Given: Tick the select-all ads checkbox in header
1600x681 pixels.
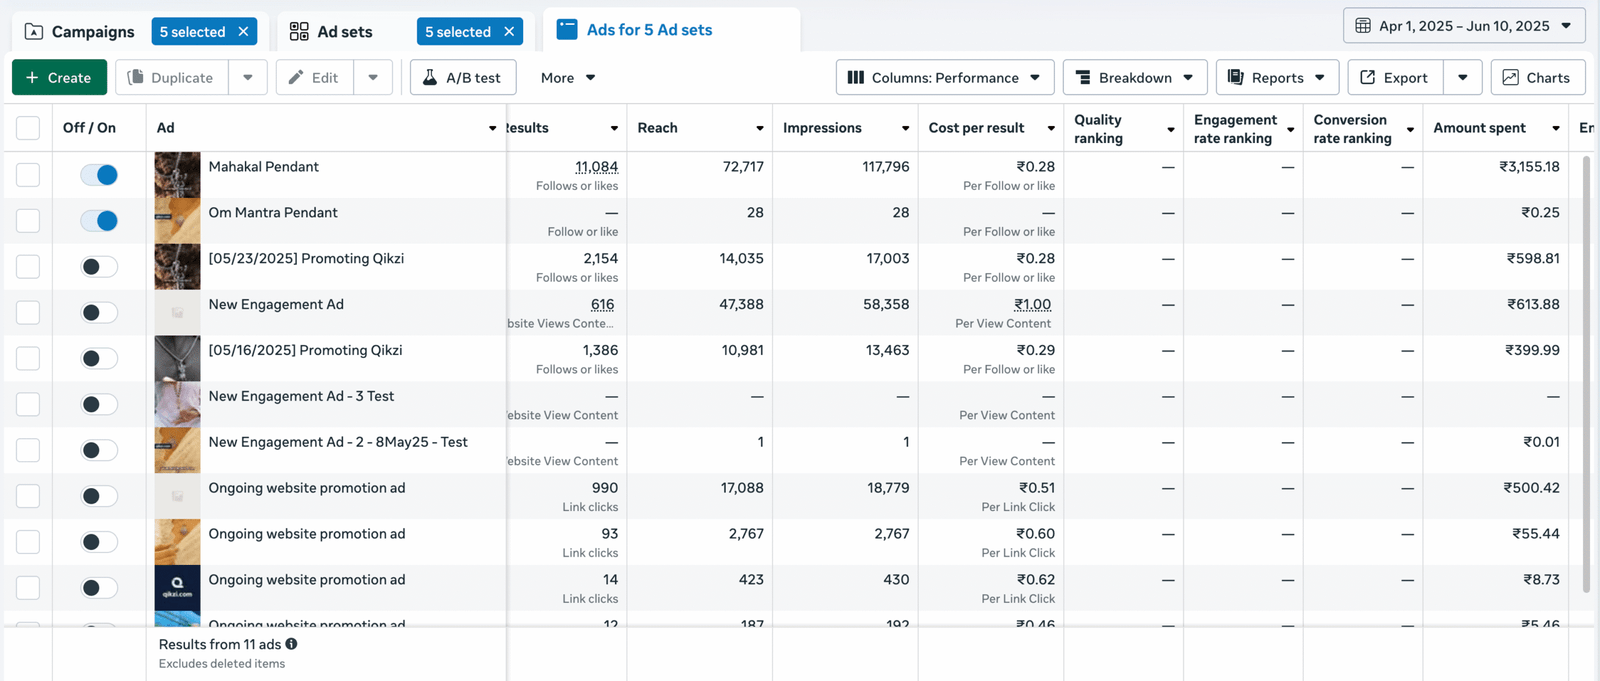Looking at the screenshot, I should 28,128.
